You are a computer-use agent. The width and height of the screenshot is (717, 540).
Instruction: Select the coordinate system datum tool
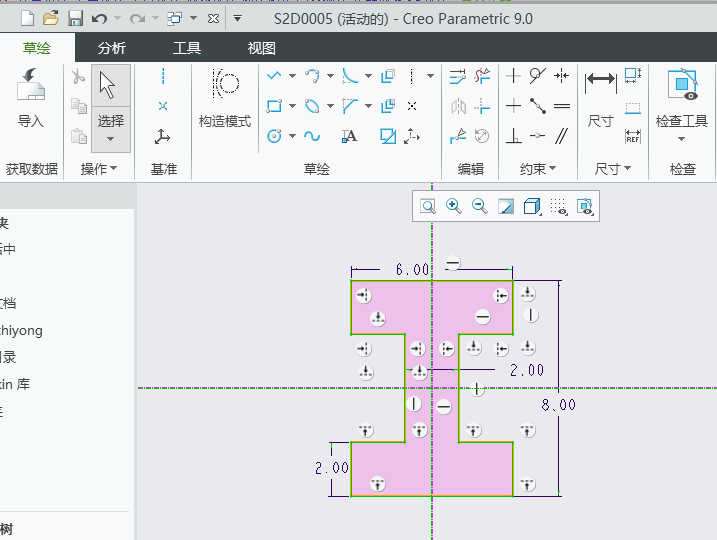(162, 136)
